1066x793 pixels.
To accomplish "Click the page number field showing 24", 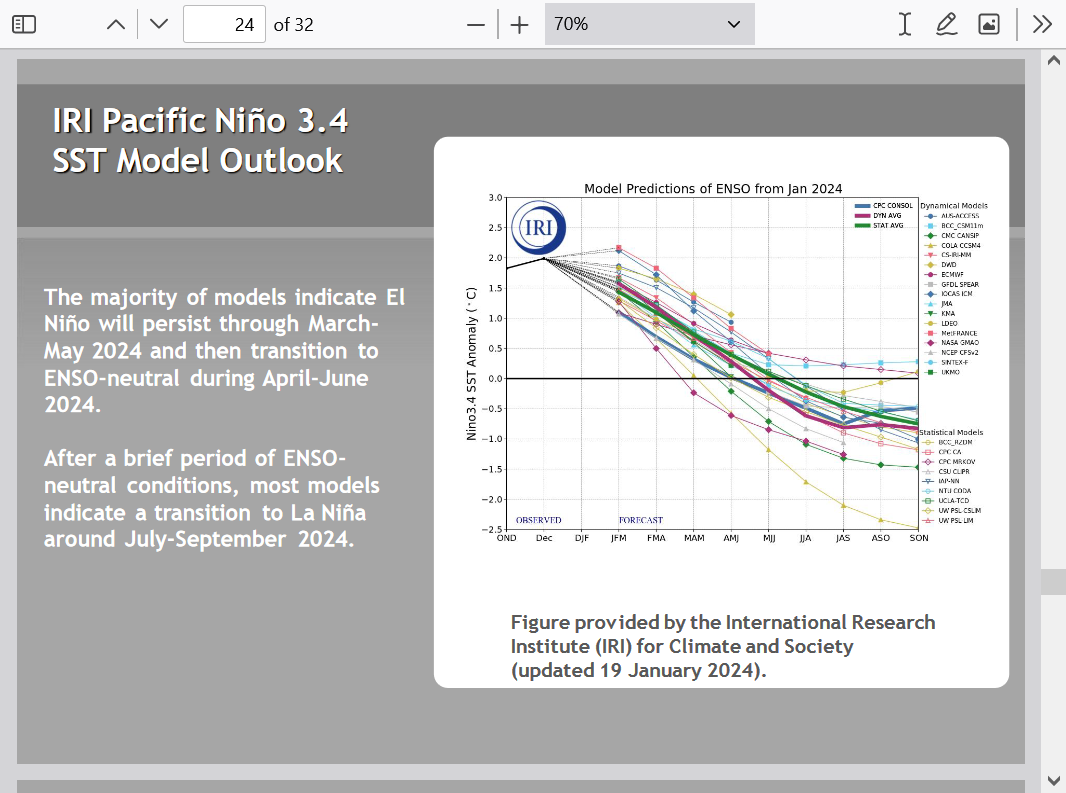I will 224,24.
